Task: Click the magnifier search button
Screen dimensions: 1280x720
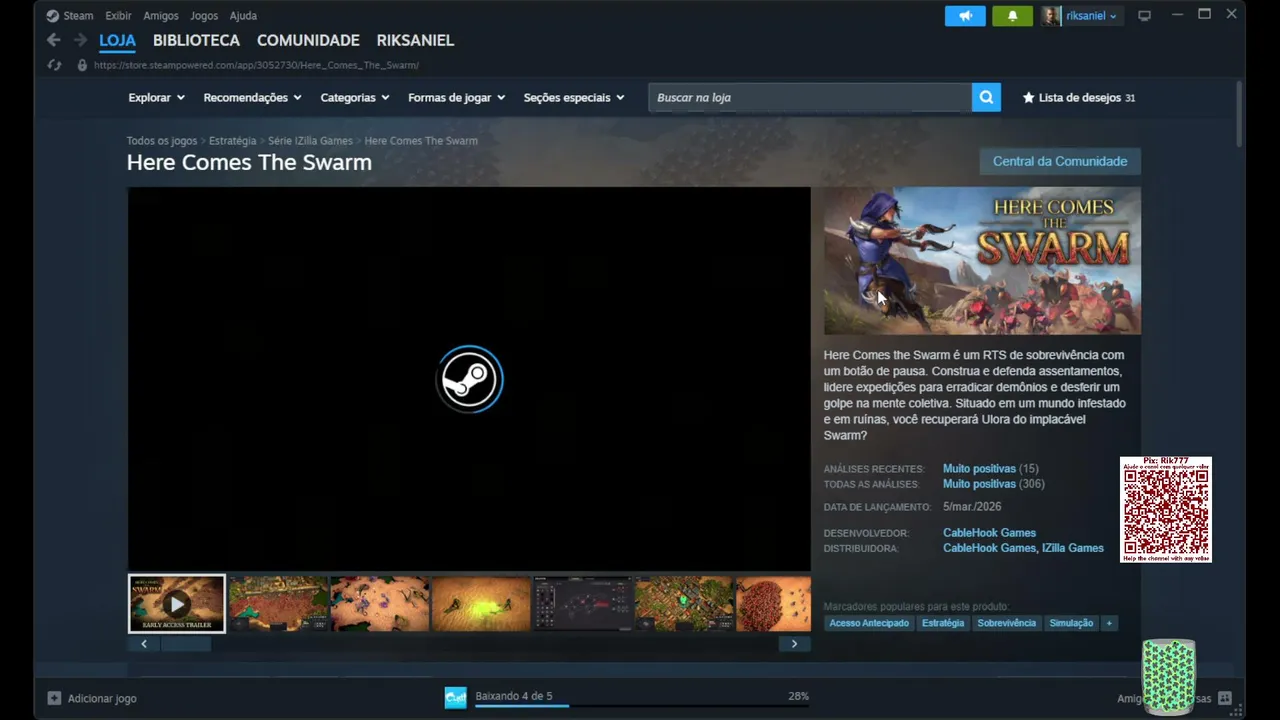Action: pyautogui.click(x=986, y=97)
